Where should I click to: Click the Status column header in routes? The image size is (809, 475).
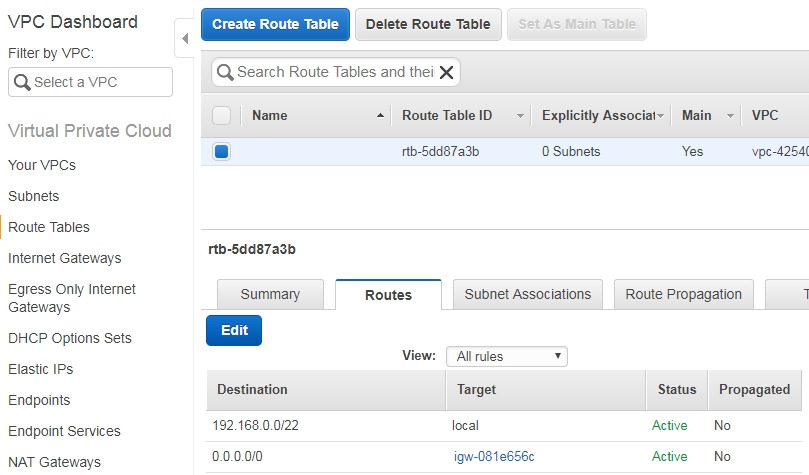pos(677,389)
